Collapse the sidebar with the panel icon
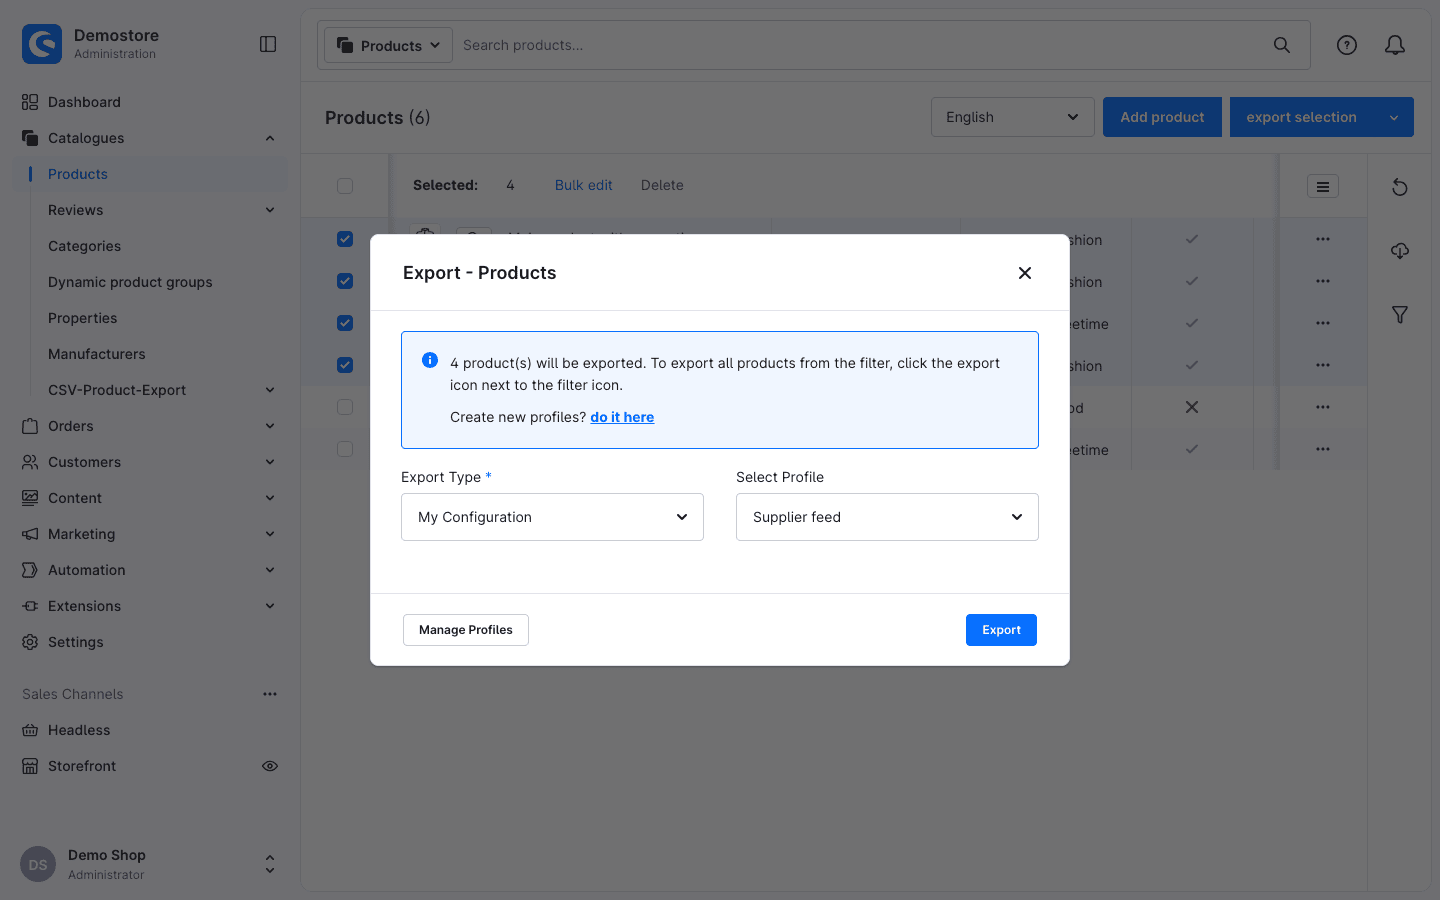The image size is (1440, 900). point(268,44)
